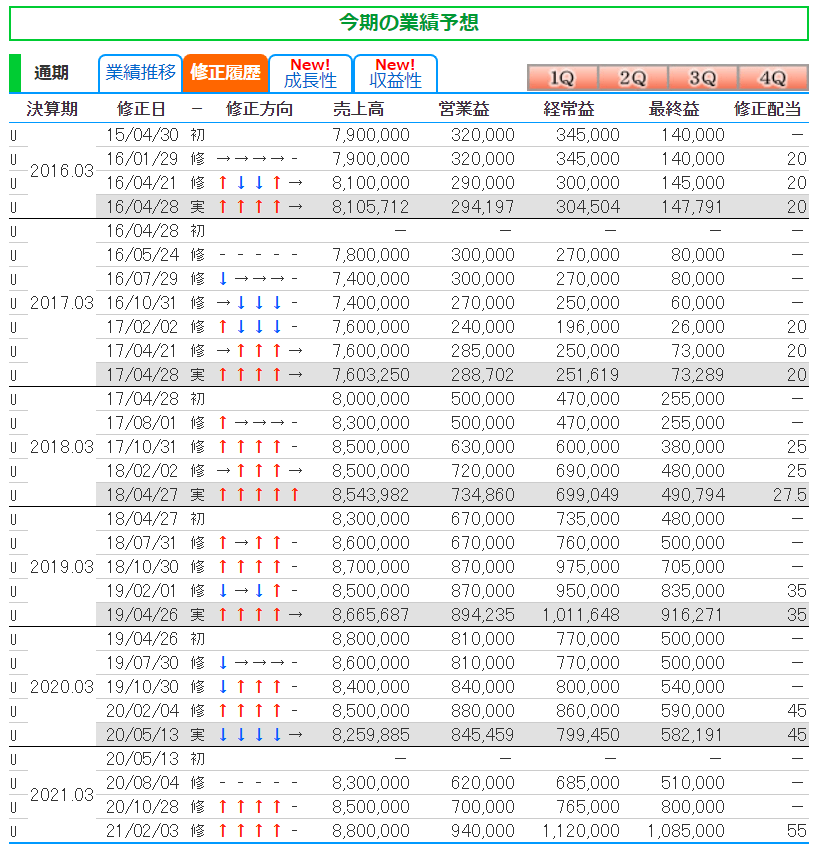Click the U marker beside 18/04/27 actual row
The height and width of the screenshot is (852, 816).
point(14,495)
